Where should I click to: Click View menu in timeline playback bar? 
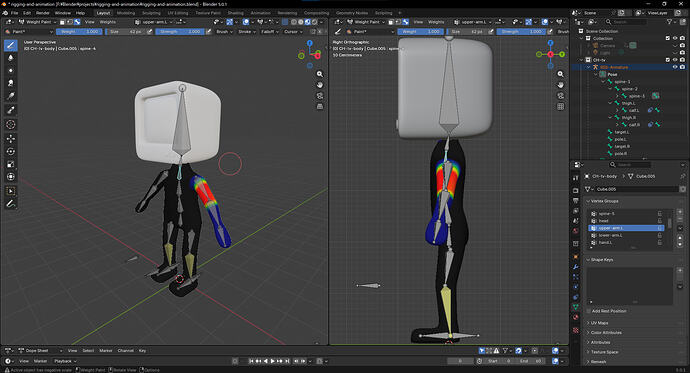pos(24,361)
